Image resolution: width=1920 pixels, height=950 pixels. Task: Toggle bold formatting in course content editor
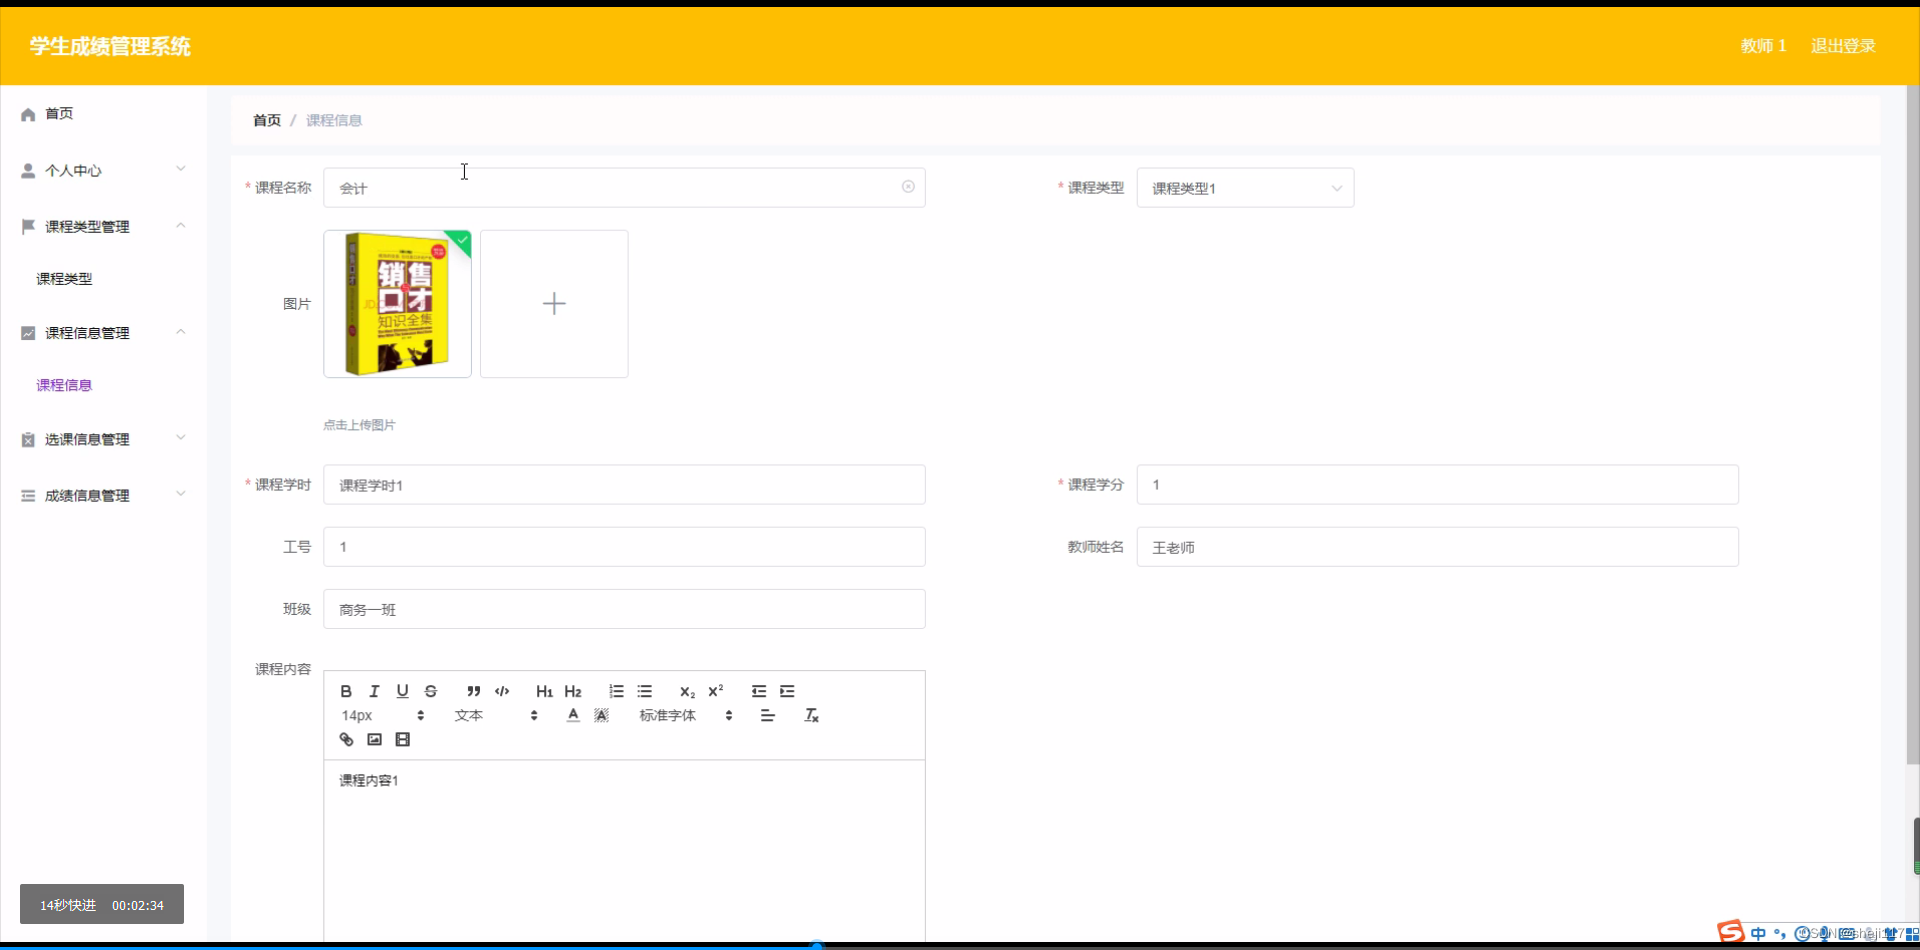click(x=345, y=691)
